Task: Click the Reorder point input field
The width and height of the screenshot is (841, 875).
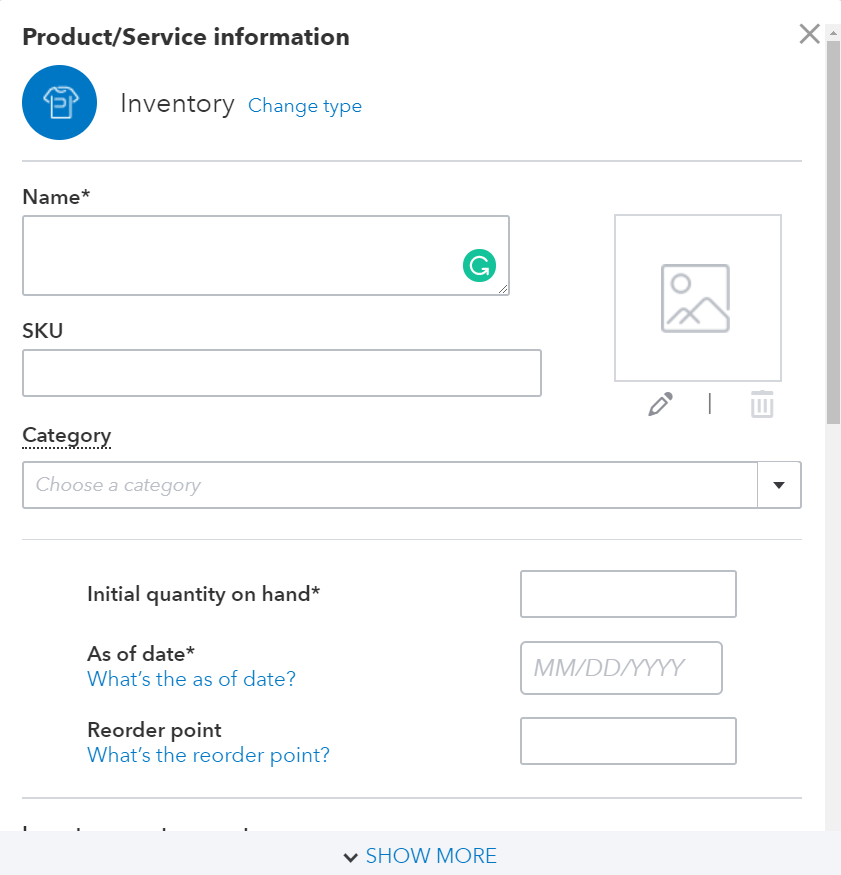Action: pos(628,741)
